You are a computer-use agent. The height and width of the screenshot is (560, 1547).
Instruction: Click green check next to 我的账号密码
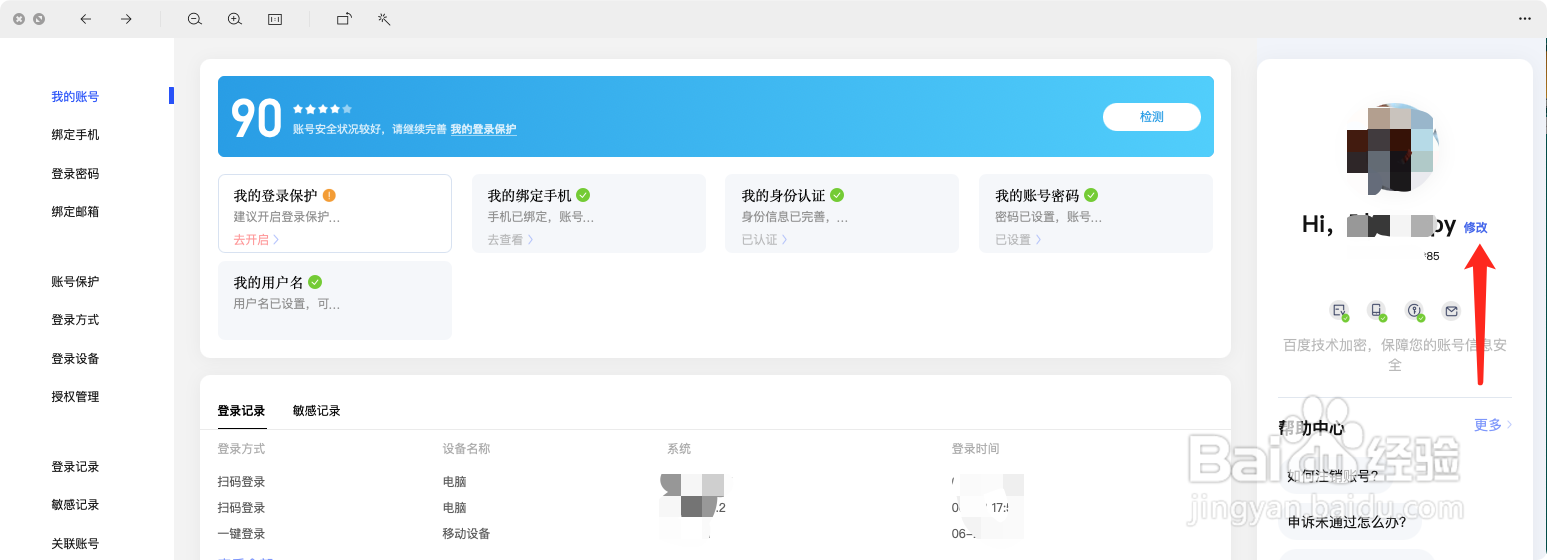(x=1091, y=195)
